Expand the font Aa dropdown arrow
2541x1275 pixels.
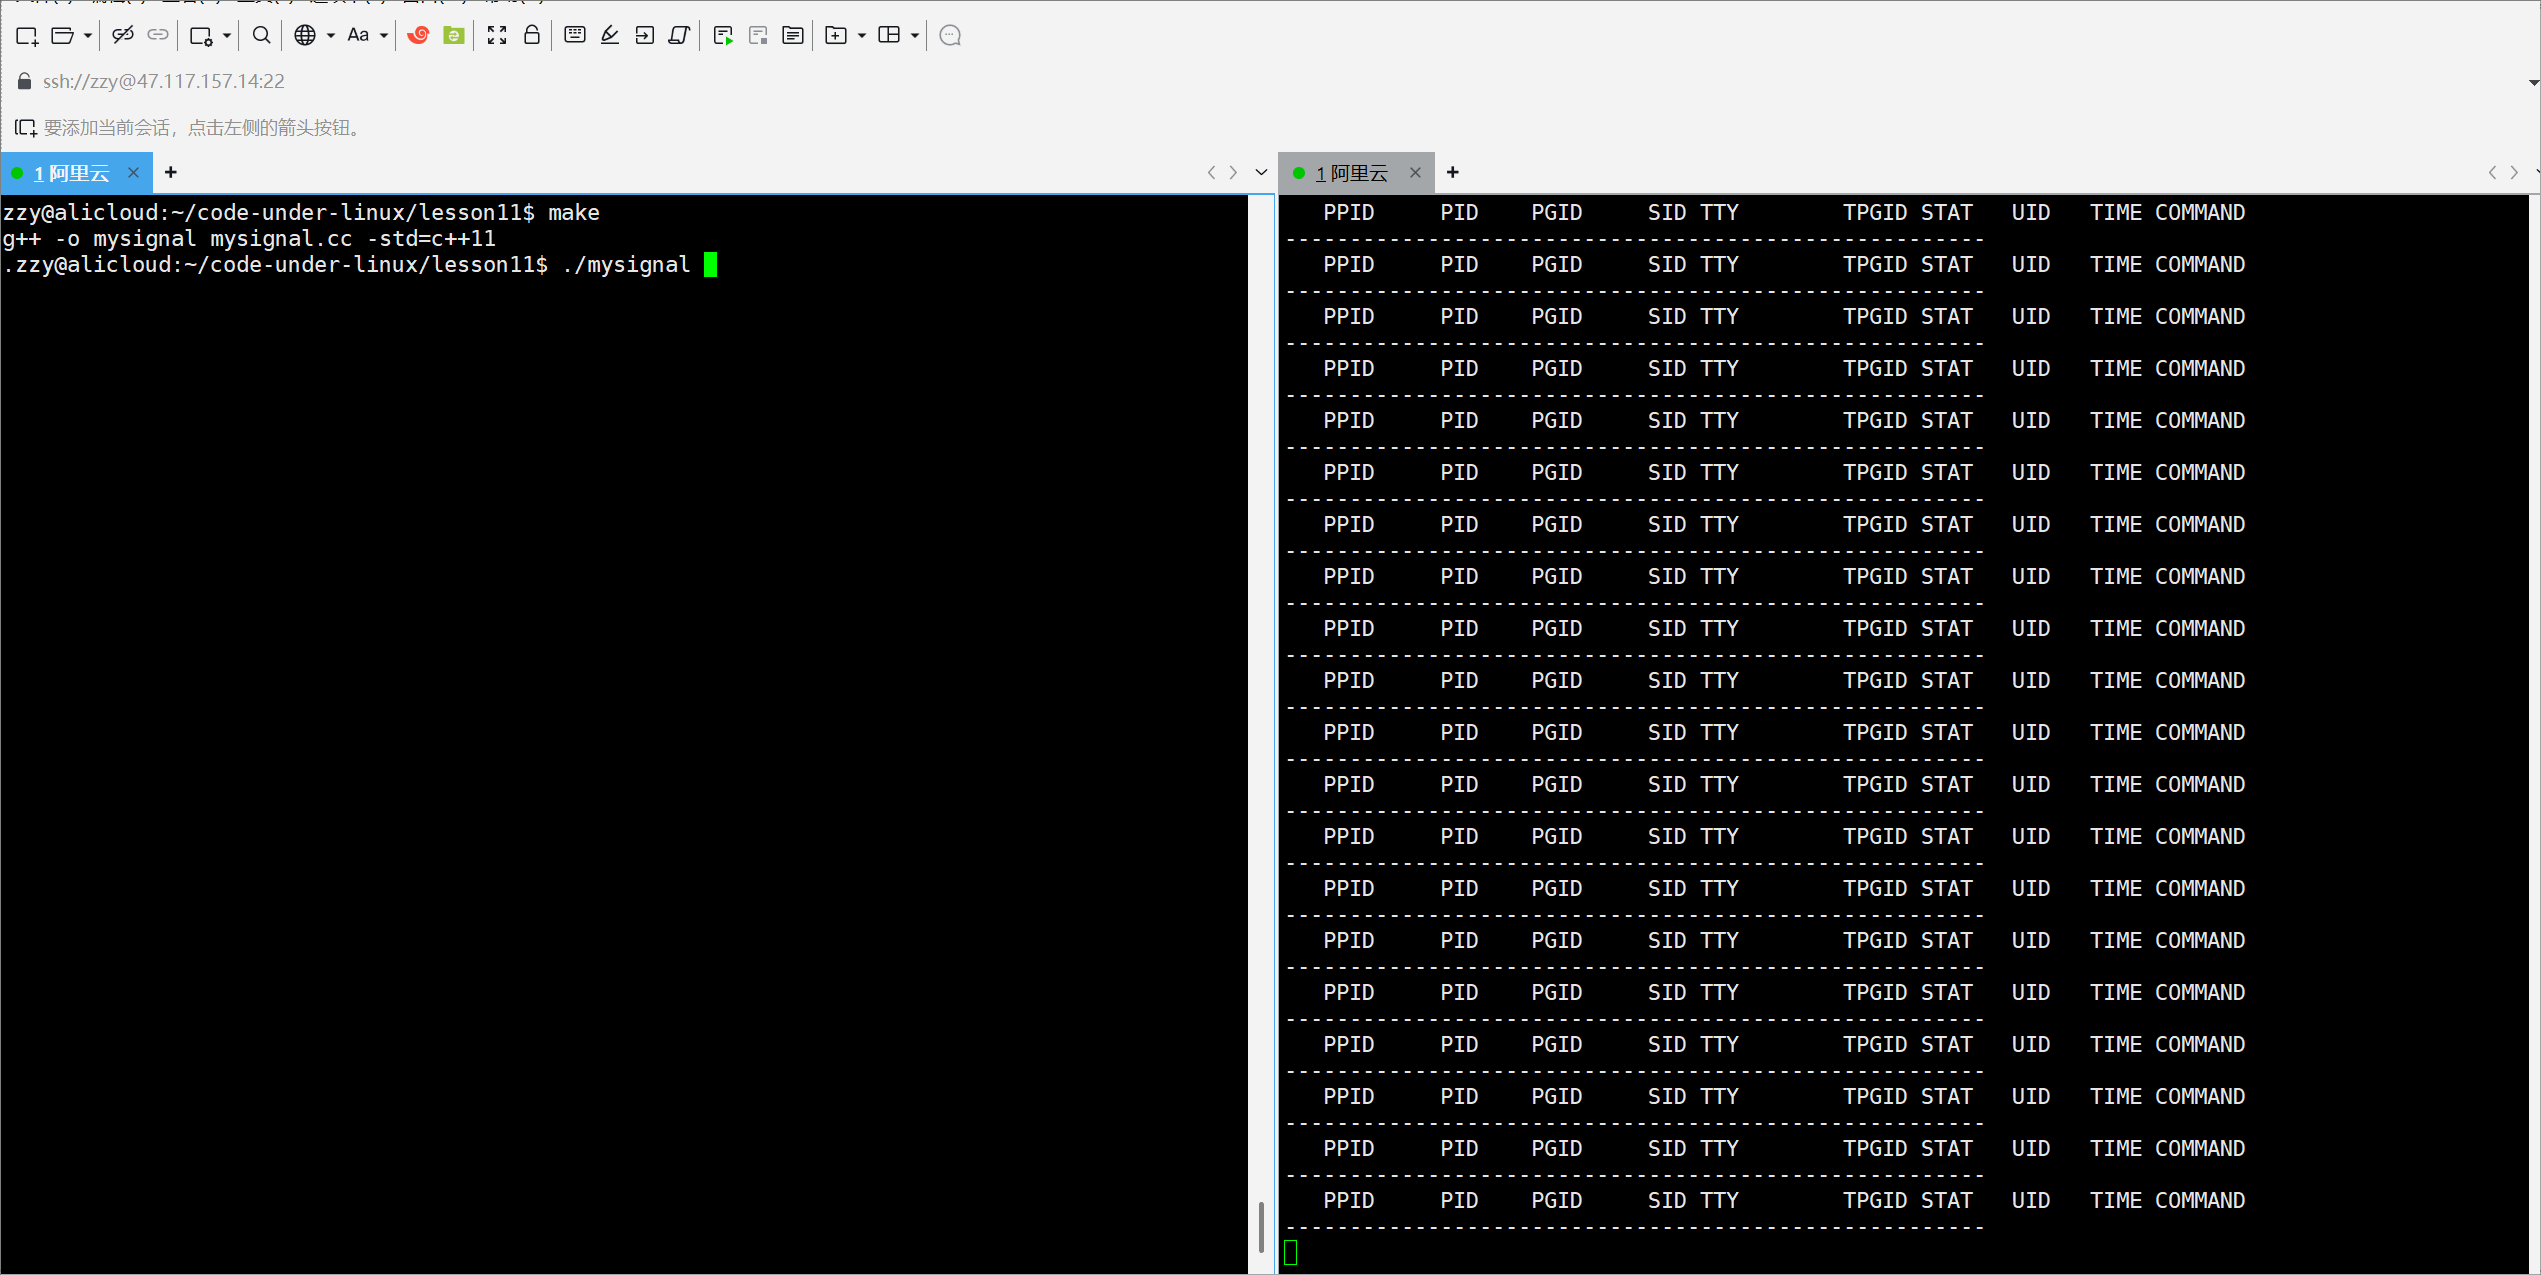click(384, 36)
